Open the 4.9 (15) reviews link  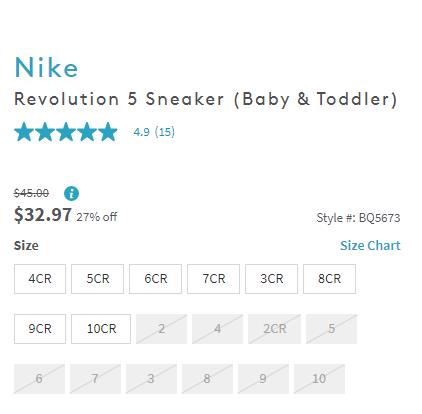(x=154, y=132)
